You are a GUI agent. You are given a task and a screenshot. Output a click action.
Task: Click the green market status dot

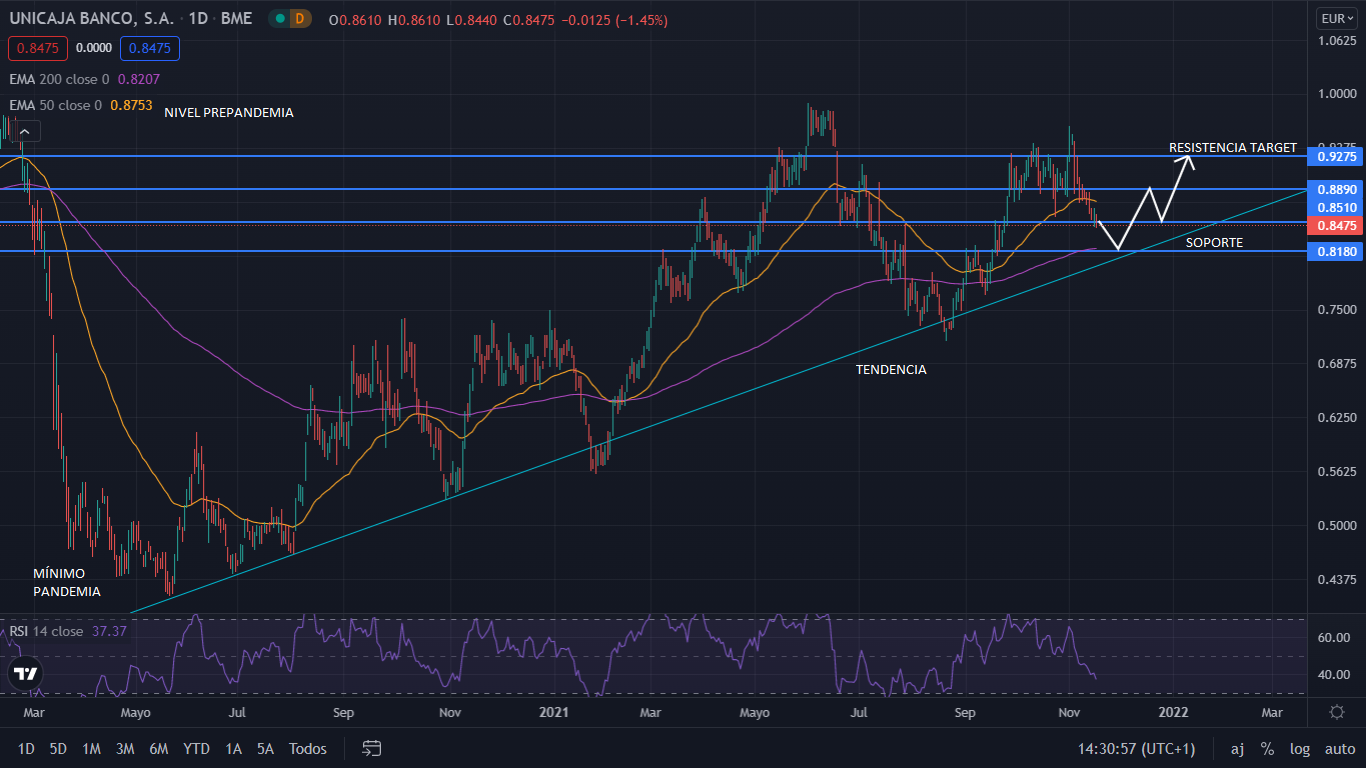tap(280, 20)
